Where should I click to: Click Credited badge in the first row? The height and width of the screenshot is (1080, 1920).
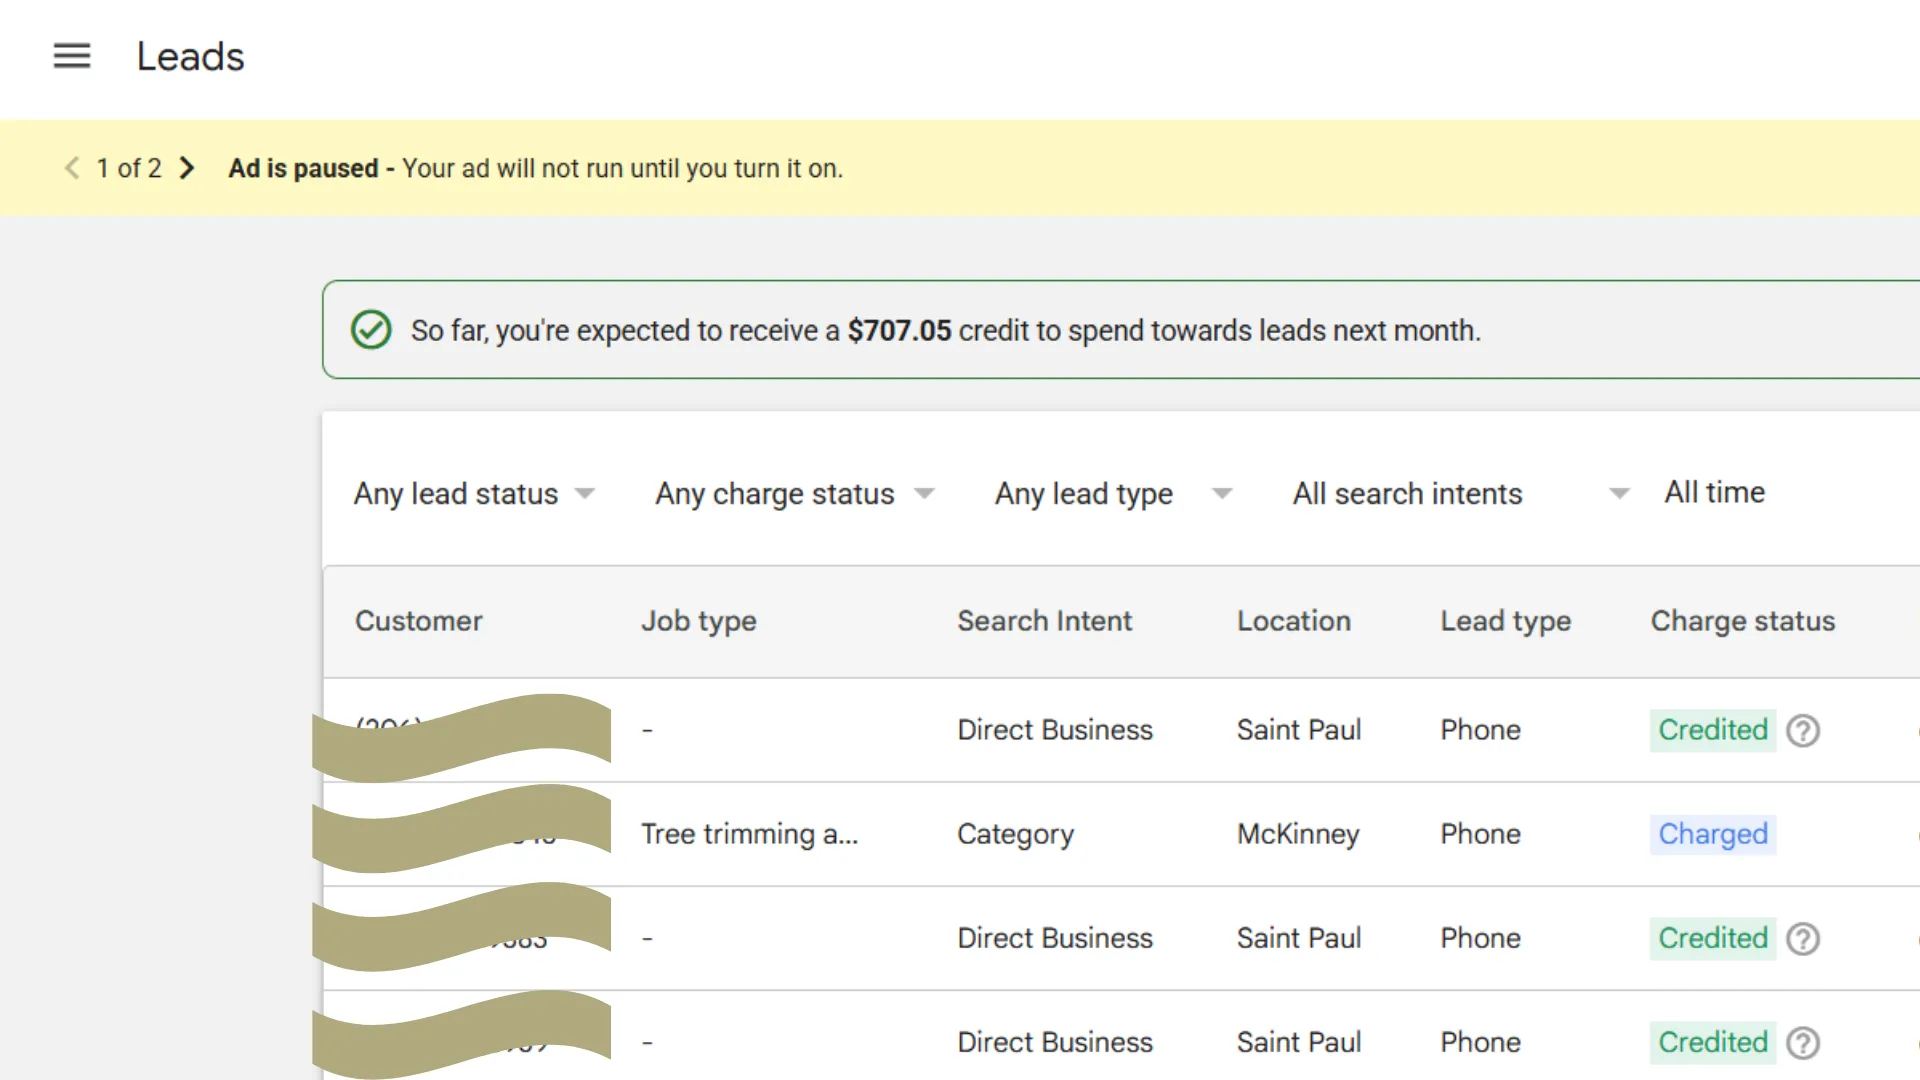tap(1713, 730)
